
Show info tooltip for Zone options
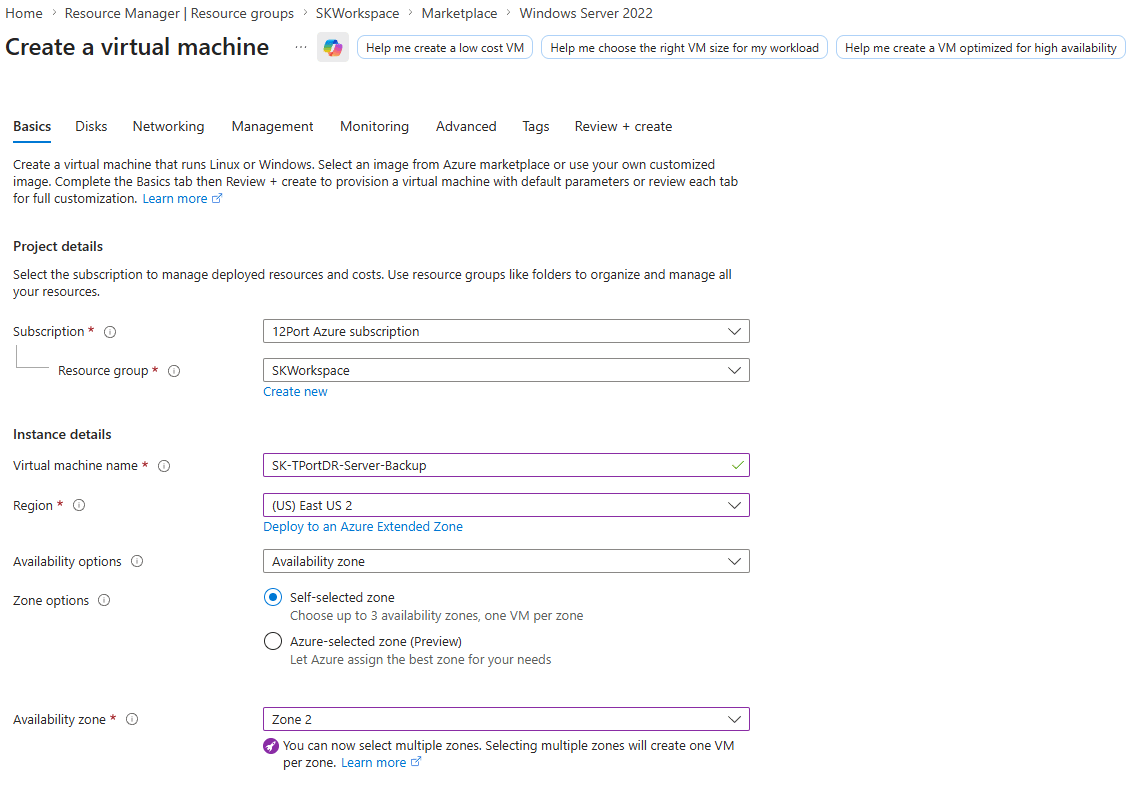(x=104, y=600)
